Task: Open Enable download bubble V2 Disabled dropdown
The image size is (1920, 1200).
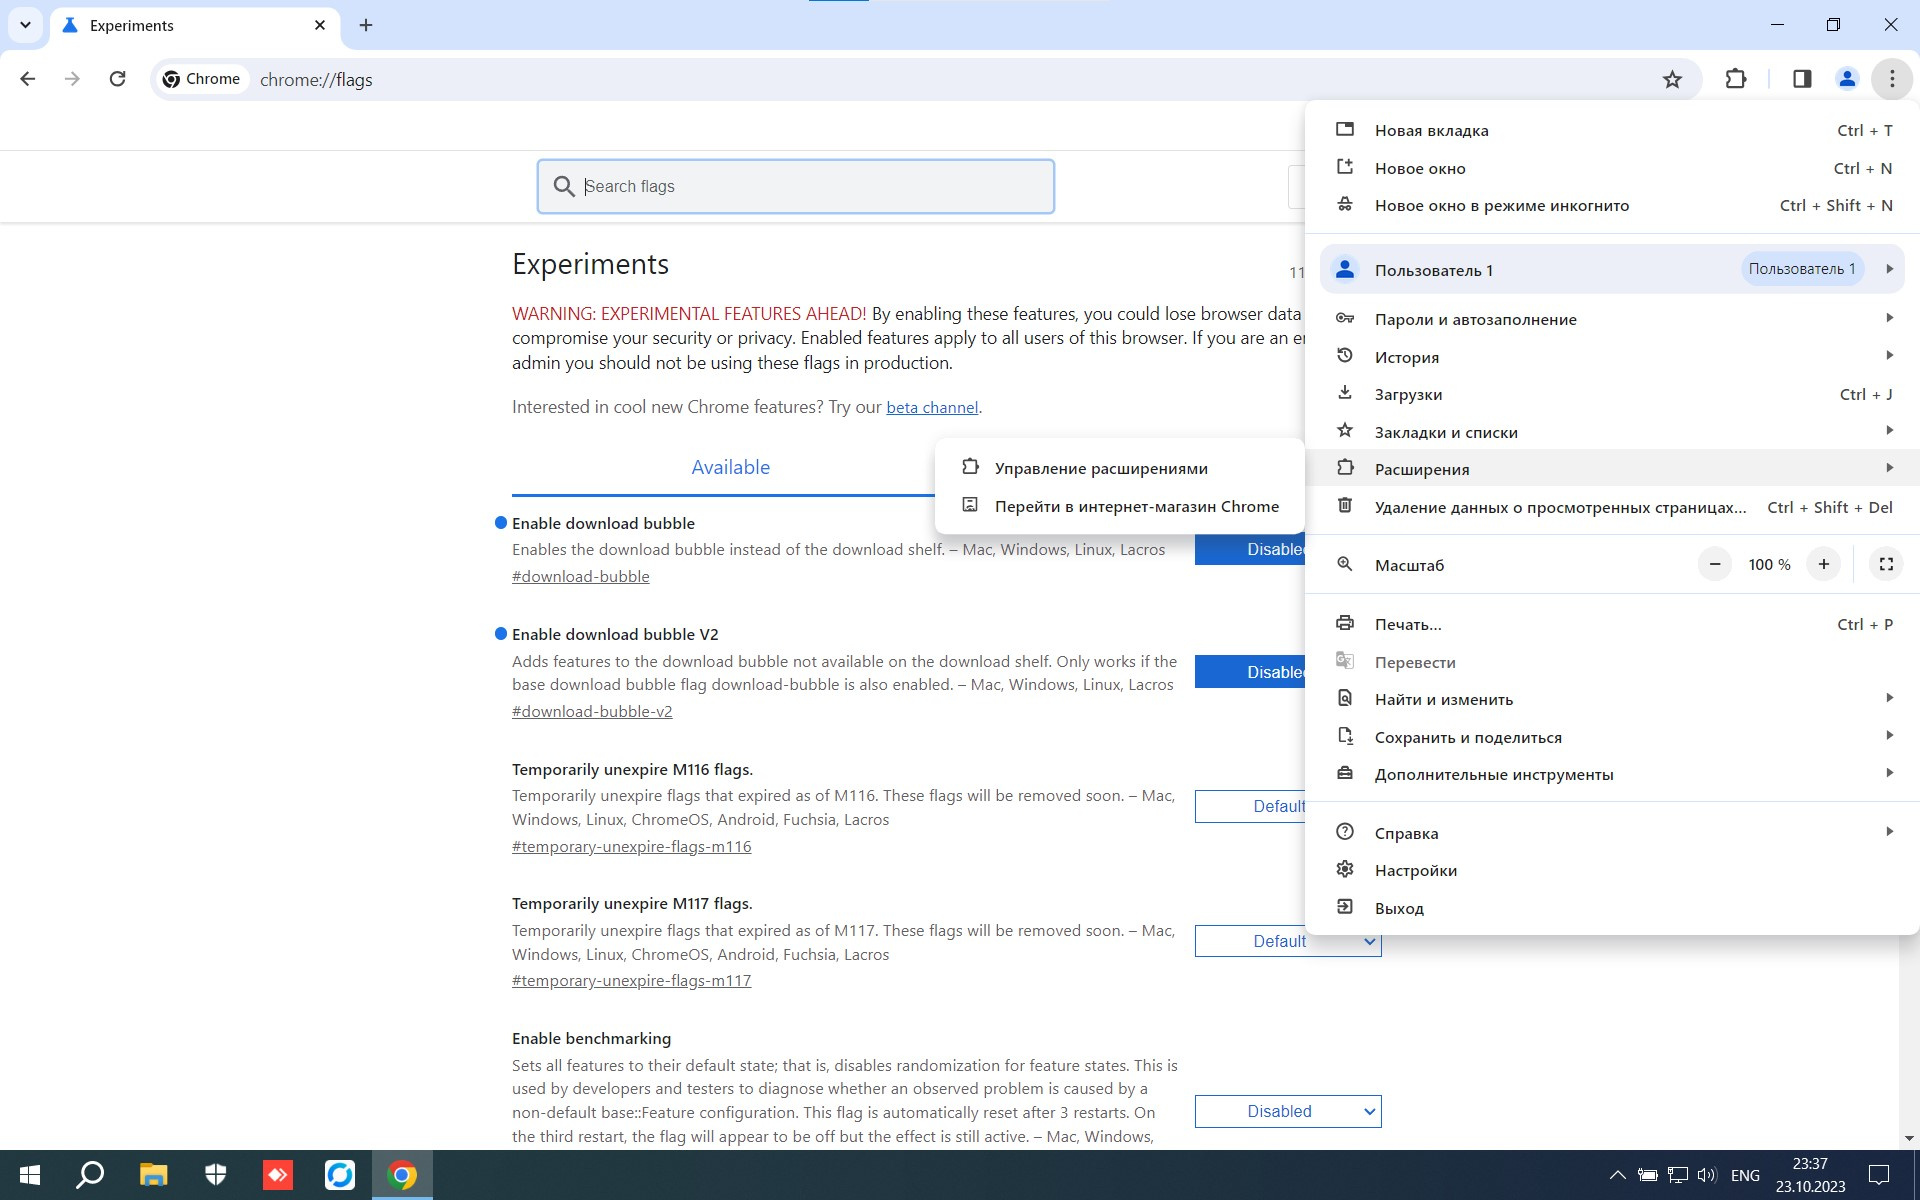Action: click(x=1250, y=672)
